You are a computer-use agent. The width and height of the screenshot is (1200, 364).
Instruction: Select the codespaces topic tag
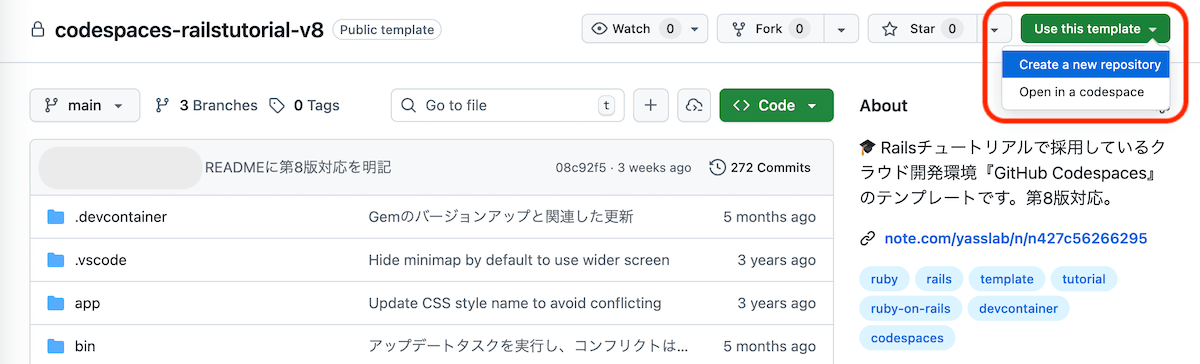coord(907,337)
